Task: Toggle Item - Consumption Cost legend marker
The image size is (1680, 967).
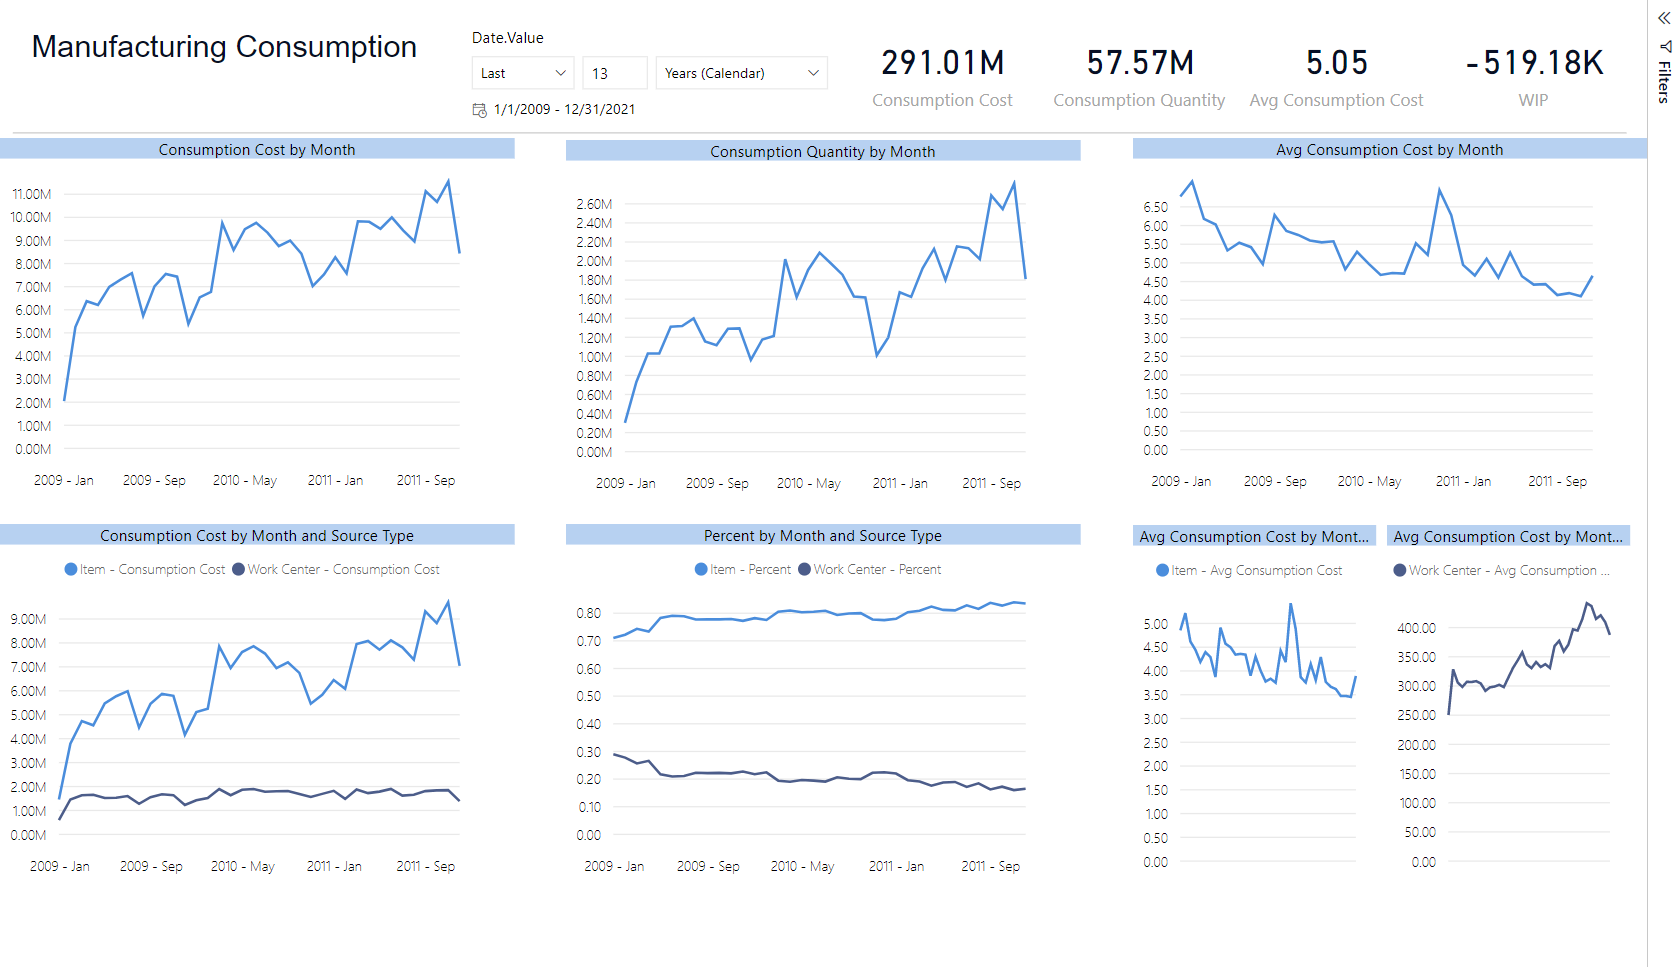Action: pyautogui.click(x=71, y=569)
